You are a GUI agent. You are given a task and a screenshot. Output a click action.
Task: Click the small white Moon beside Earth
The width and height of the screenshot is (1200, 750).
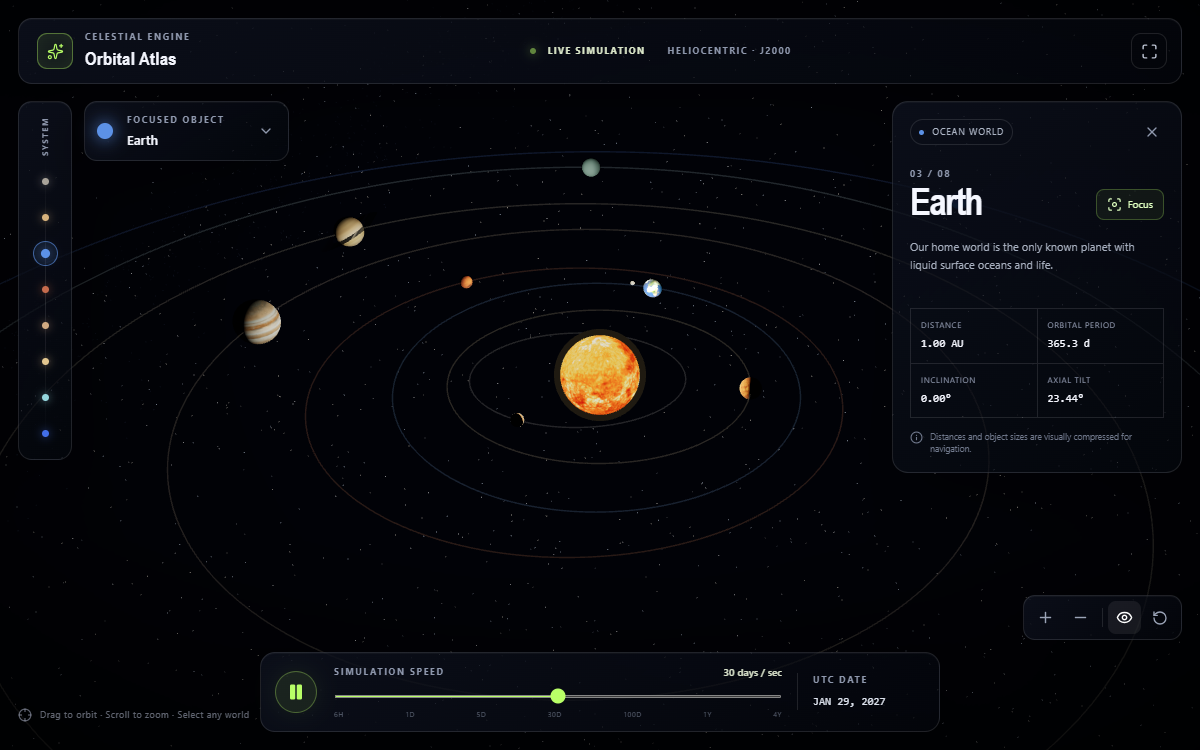[632, 283]
